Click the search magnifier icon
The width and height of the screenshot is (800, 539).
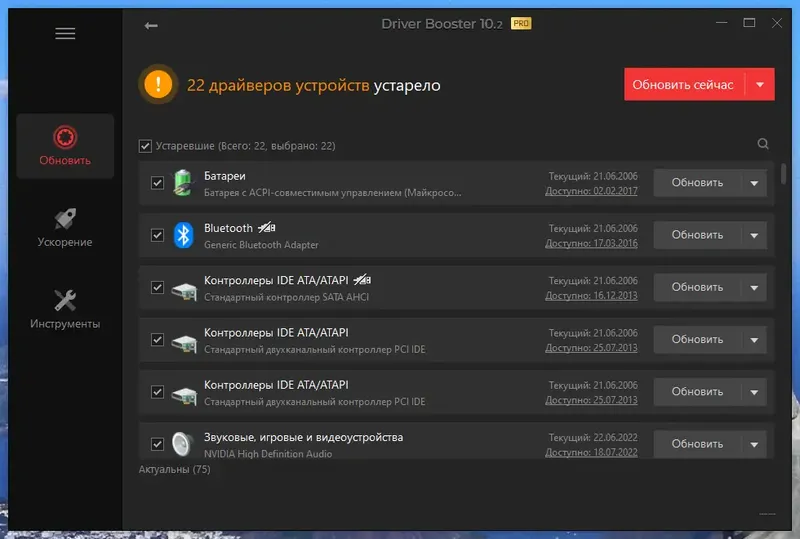click(x=763, y=144)
